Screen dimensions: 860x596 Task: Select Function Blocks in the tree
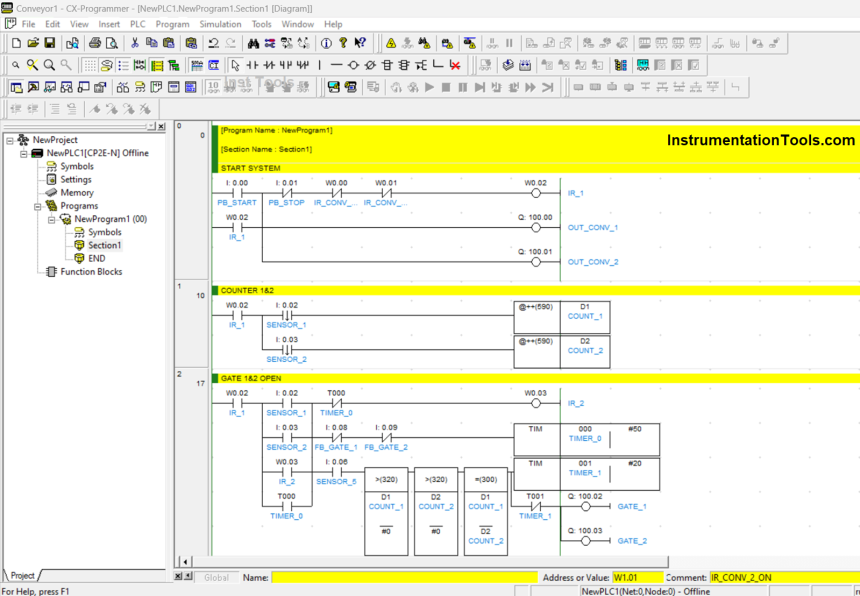tap(91, 271)
